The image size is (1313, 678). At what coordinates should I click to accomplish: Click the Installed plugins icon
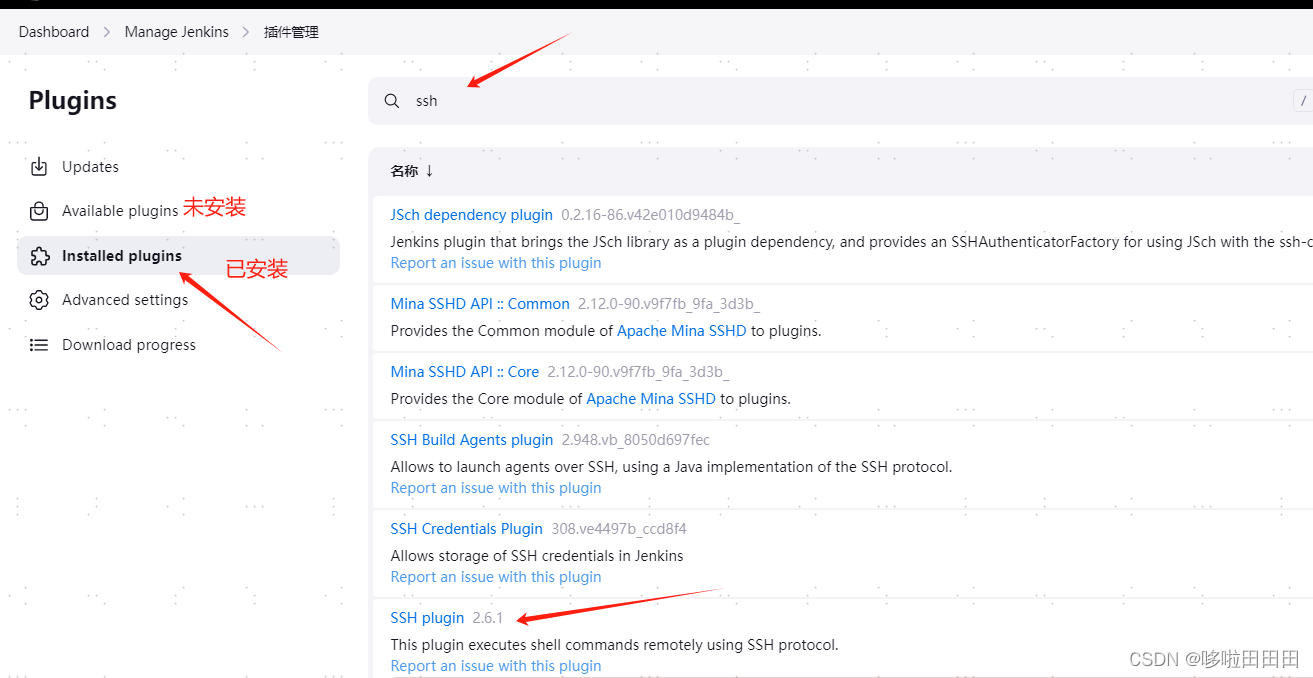38,255
